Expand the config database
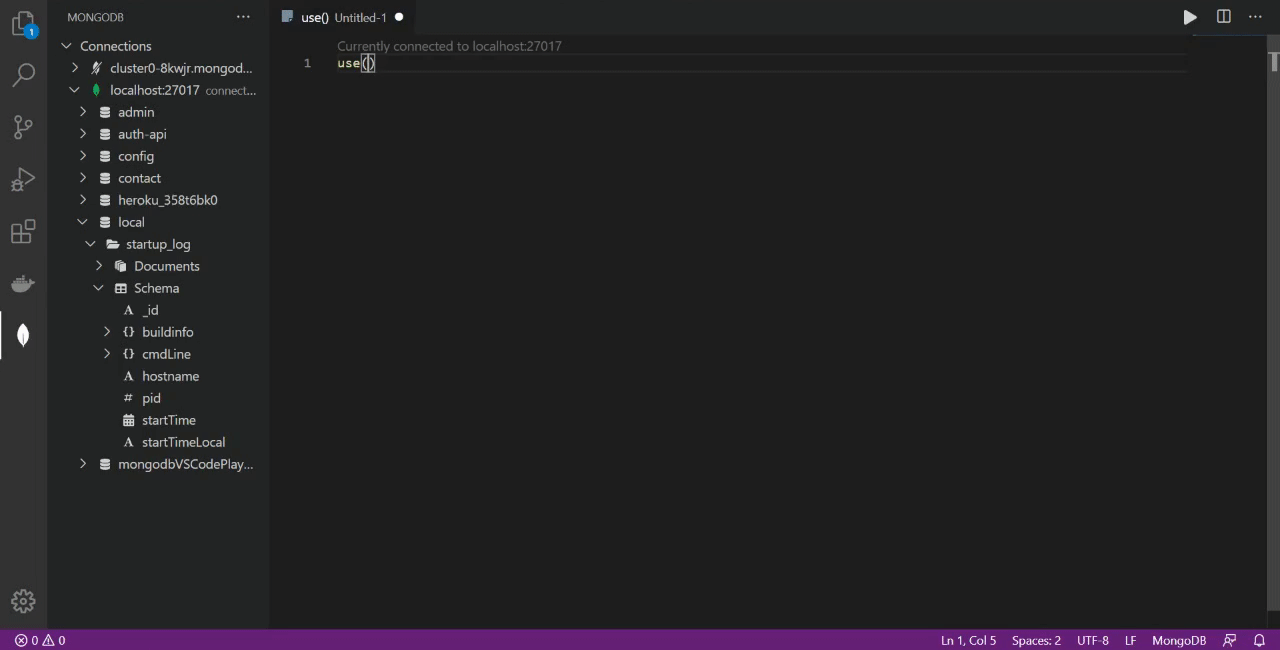 pyautogui.click(x=83, y=156)
